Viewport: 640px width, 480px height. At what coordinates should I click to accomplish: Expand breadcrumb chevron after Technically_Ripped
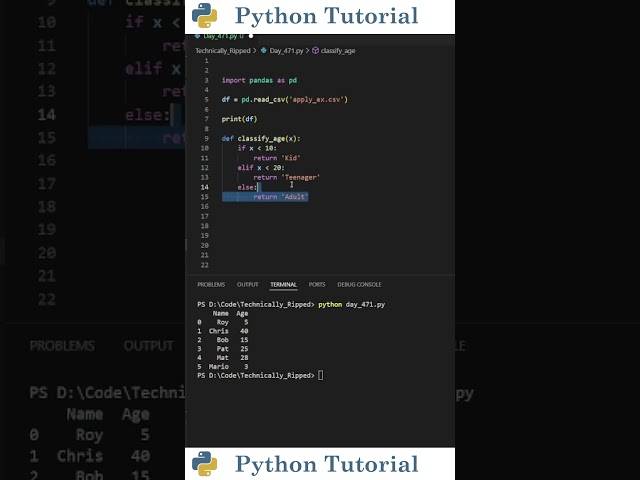coord(255,51)
